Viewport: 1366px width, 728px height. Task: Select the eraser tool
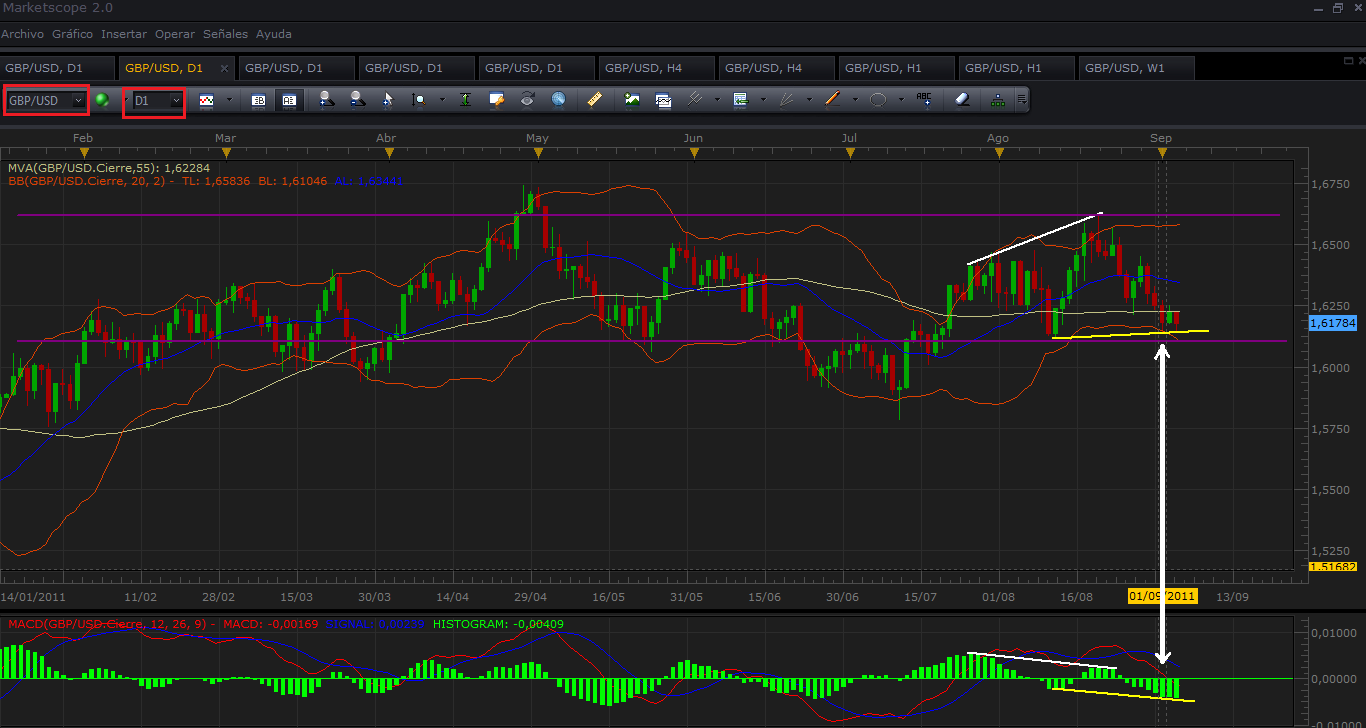(x=962, y=100)
